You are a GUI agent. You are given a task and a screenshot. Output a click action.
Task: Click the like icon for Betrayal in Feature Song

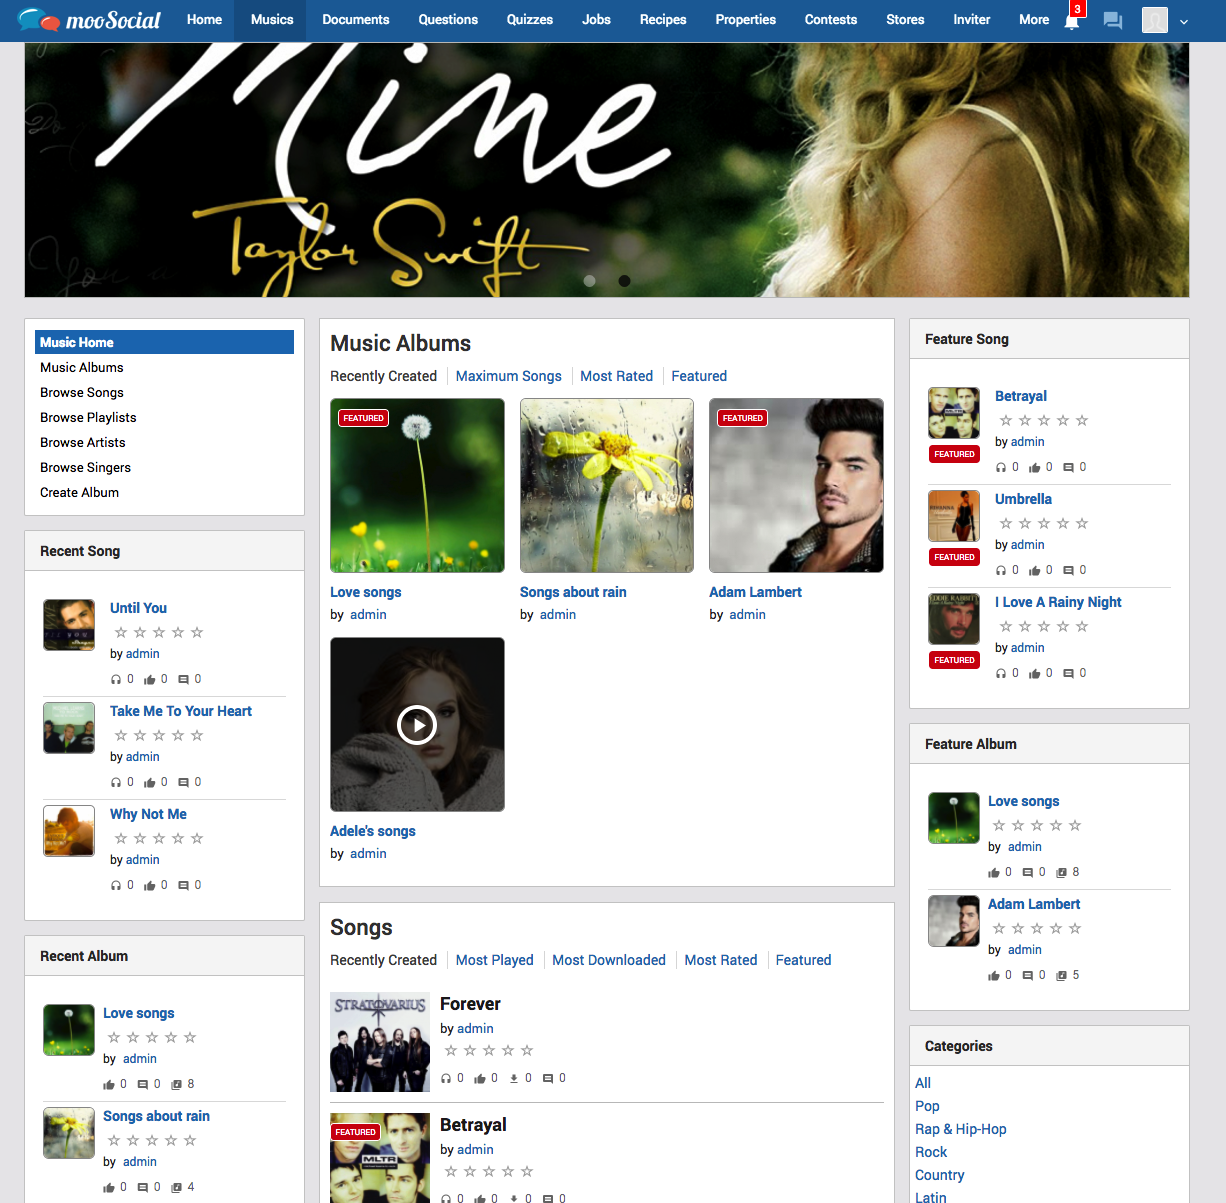[1034, 468]
